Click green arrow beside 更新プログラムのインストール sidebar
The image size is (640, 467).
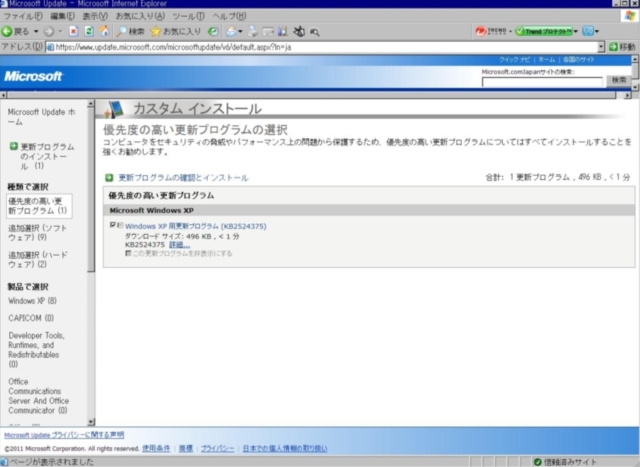tap(13, 146)
